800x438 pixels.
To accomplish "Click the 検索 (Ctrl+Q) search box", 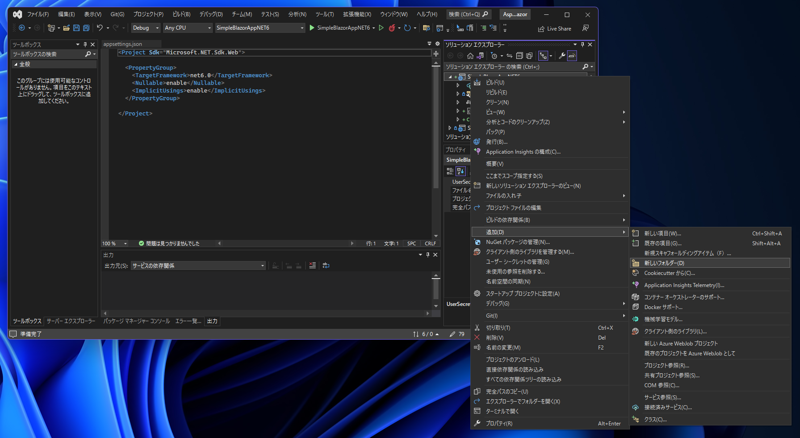I will 468,14.
